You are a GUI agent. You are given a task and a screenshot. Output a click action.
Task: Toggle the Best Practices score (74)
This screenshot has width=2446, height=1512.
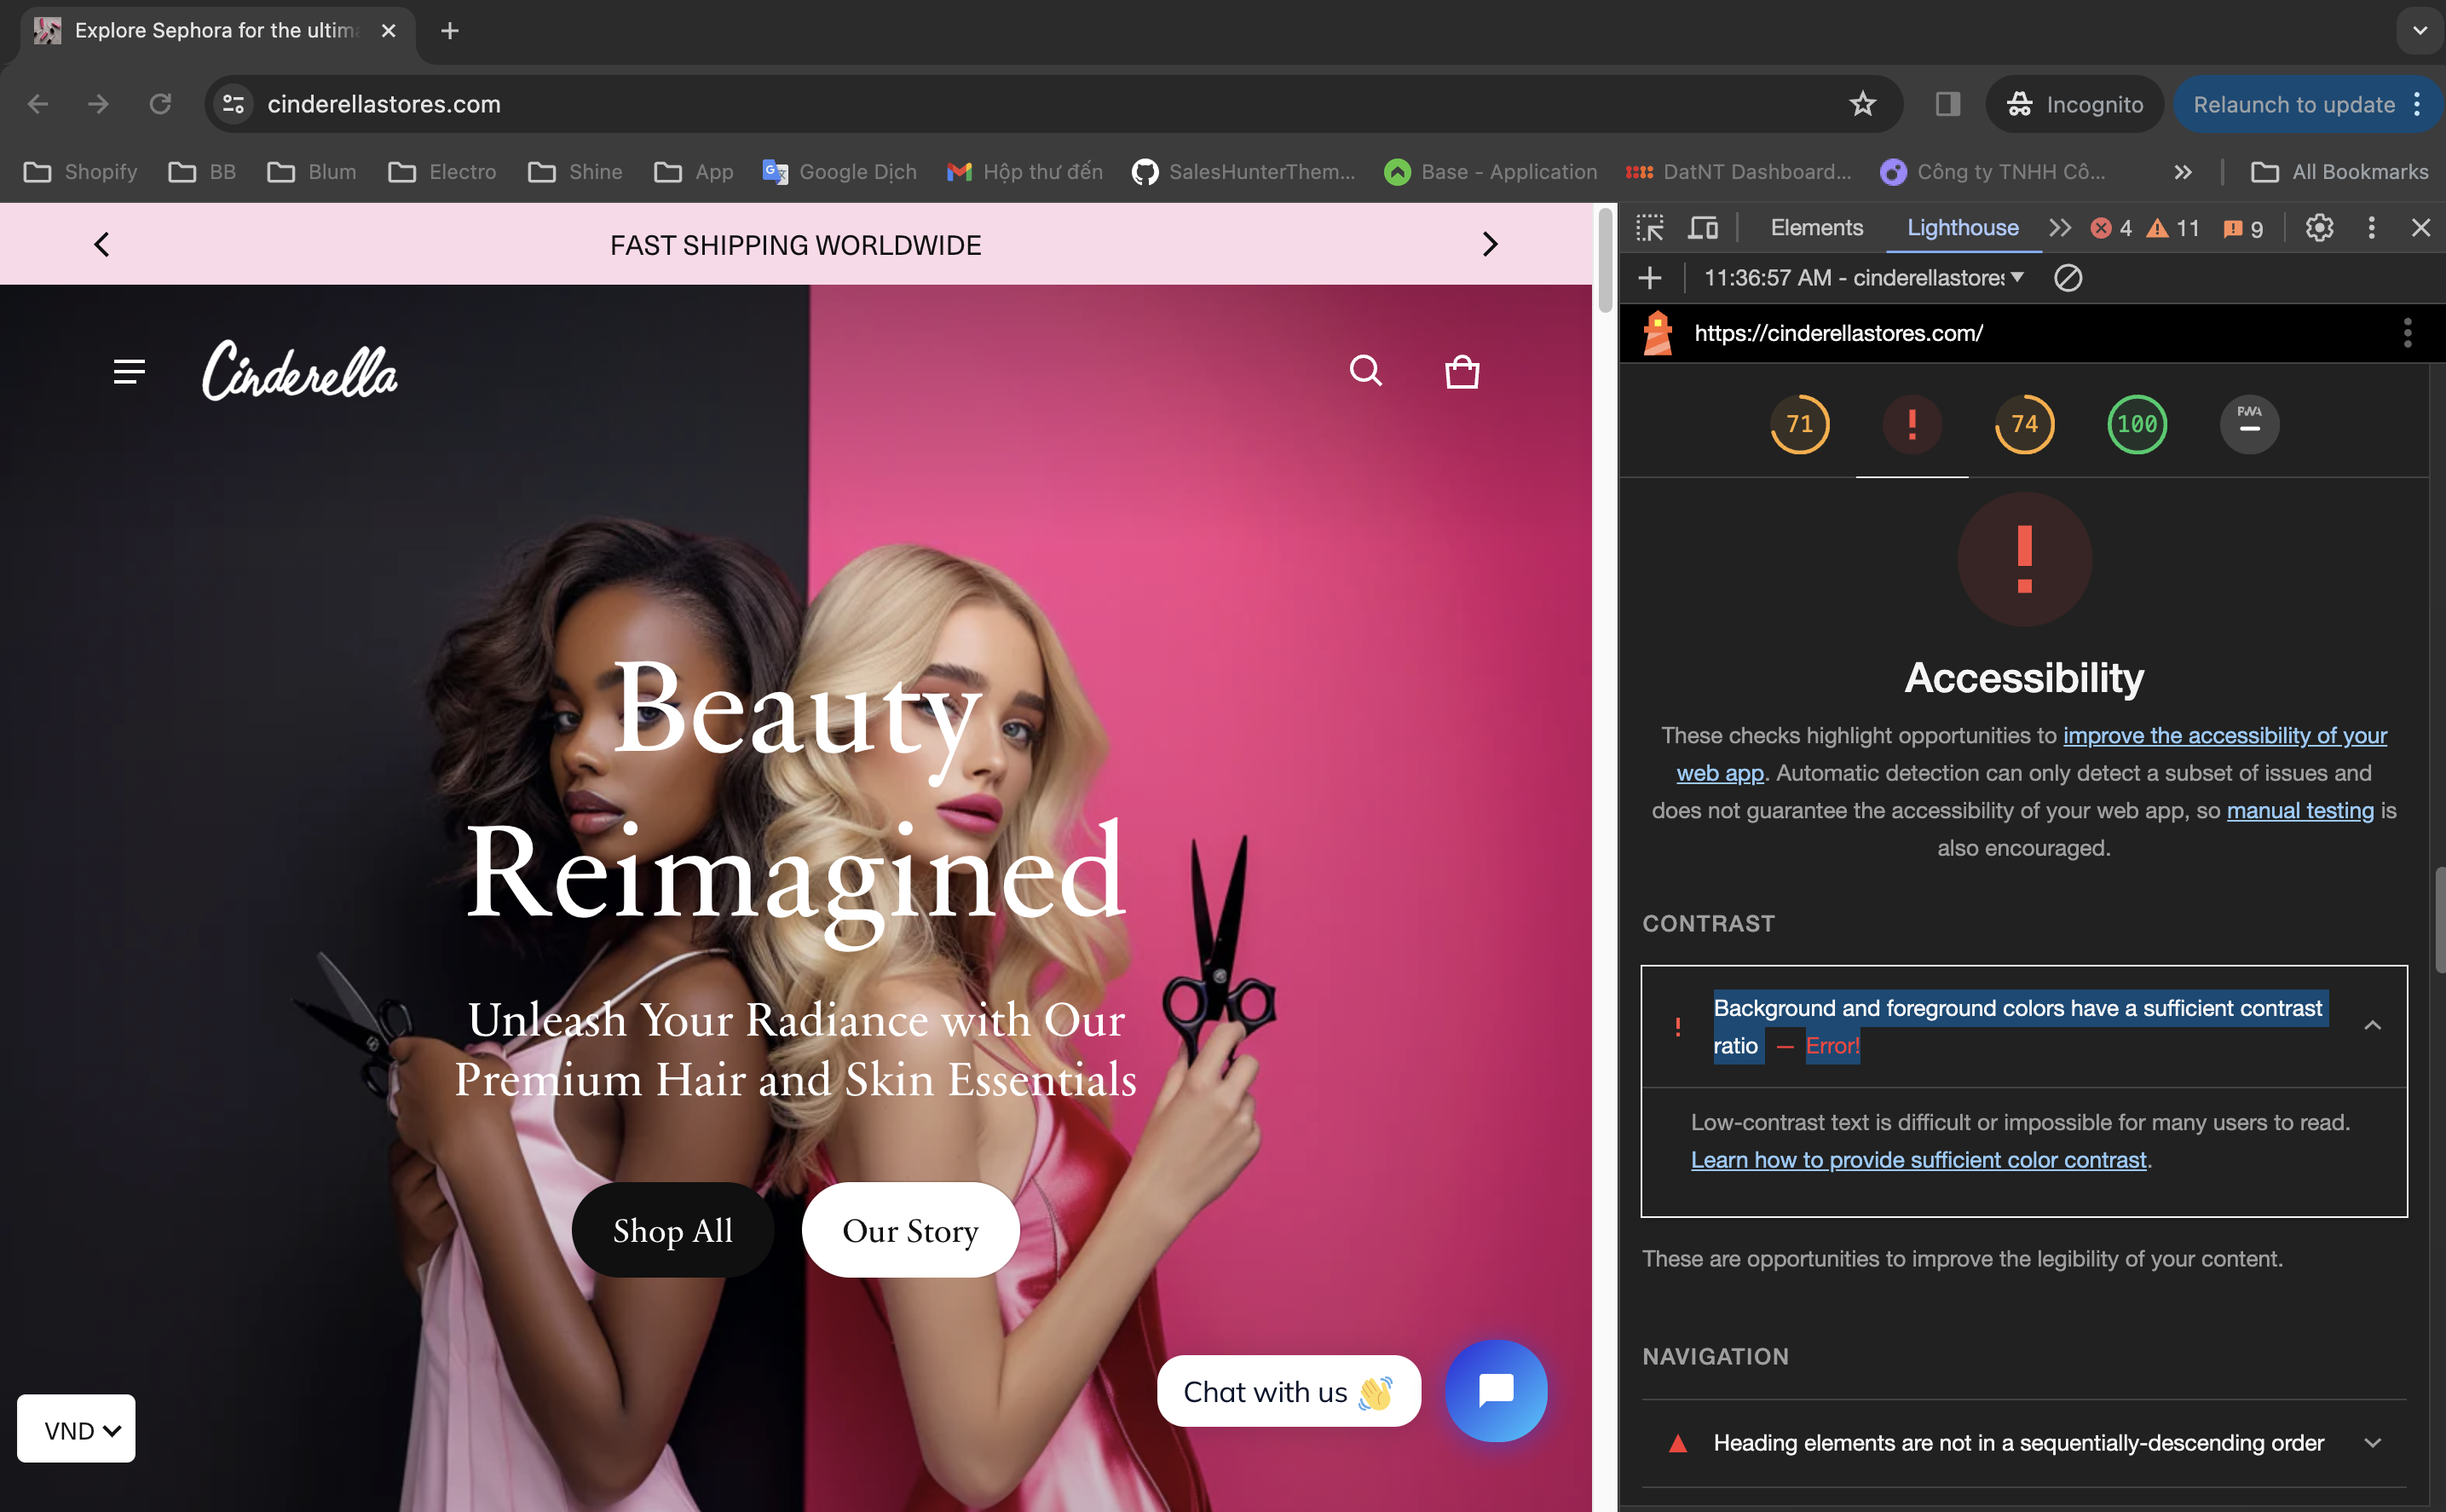point(2023,423)
